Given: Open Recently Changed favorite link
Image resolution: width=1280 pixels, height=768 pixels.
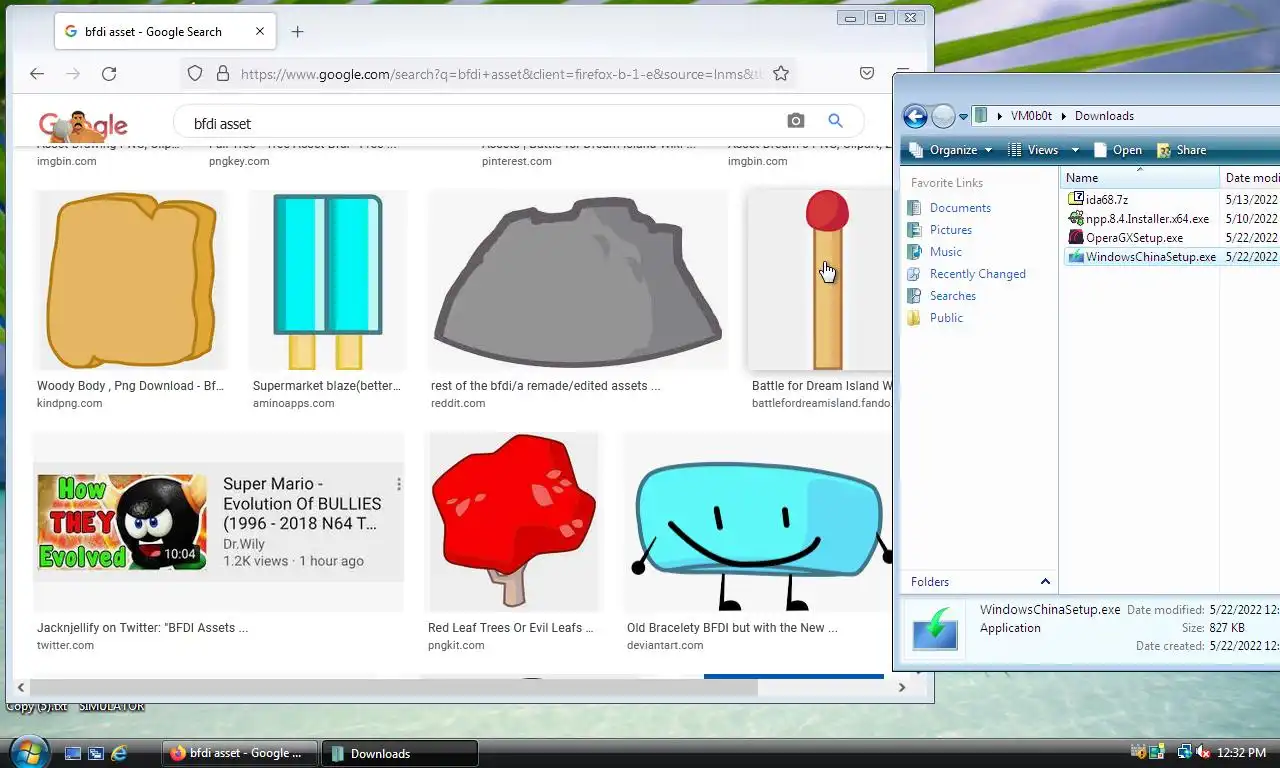Looking at the screenshot, I should pyautogui.click(x=977, y=274).
